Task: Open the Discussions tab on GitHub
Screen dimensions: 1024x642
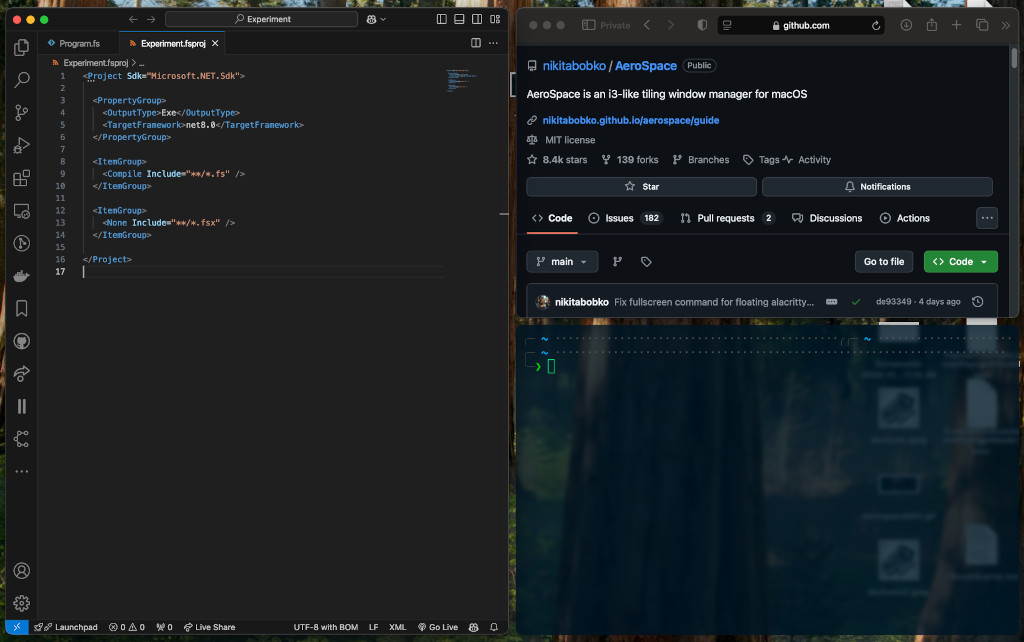Action: click(x=827, y=218)
